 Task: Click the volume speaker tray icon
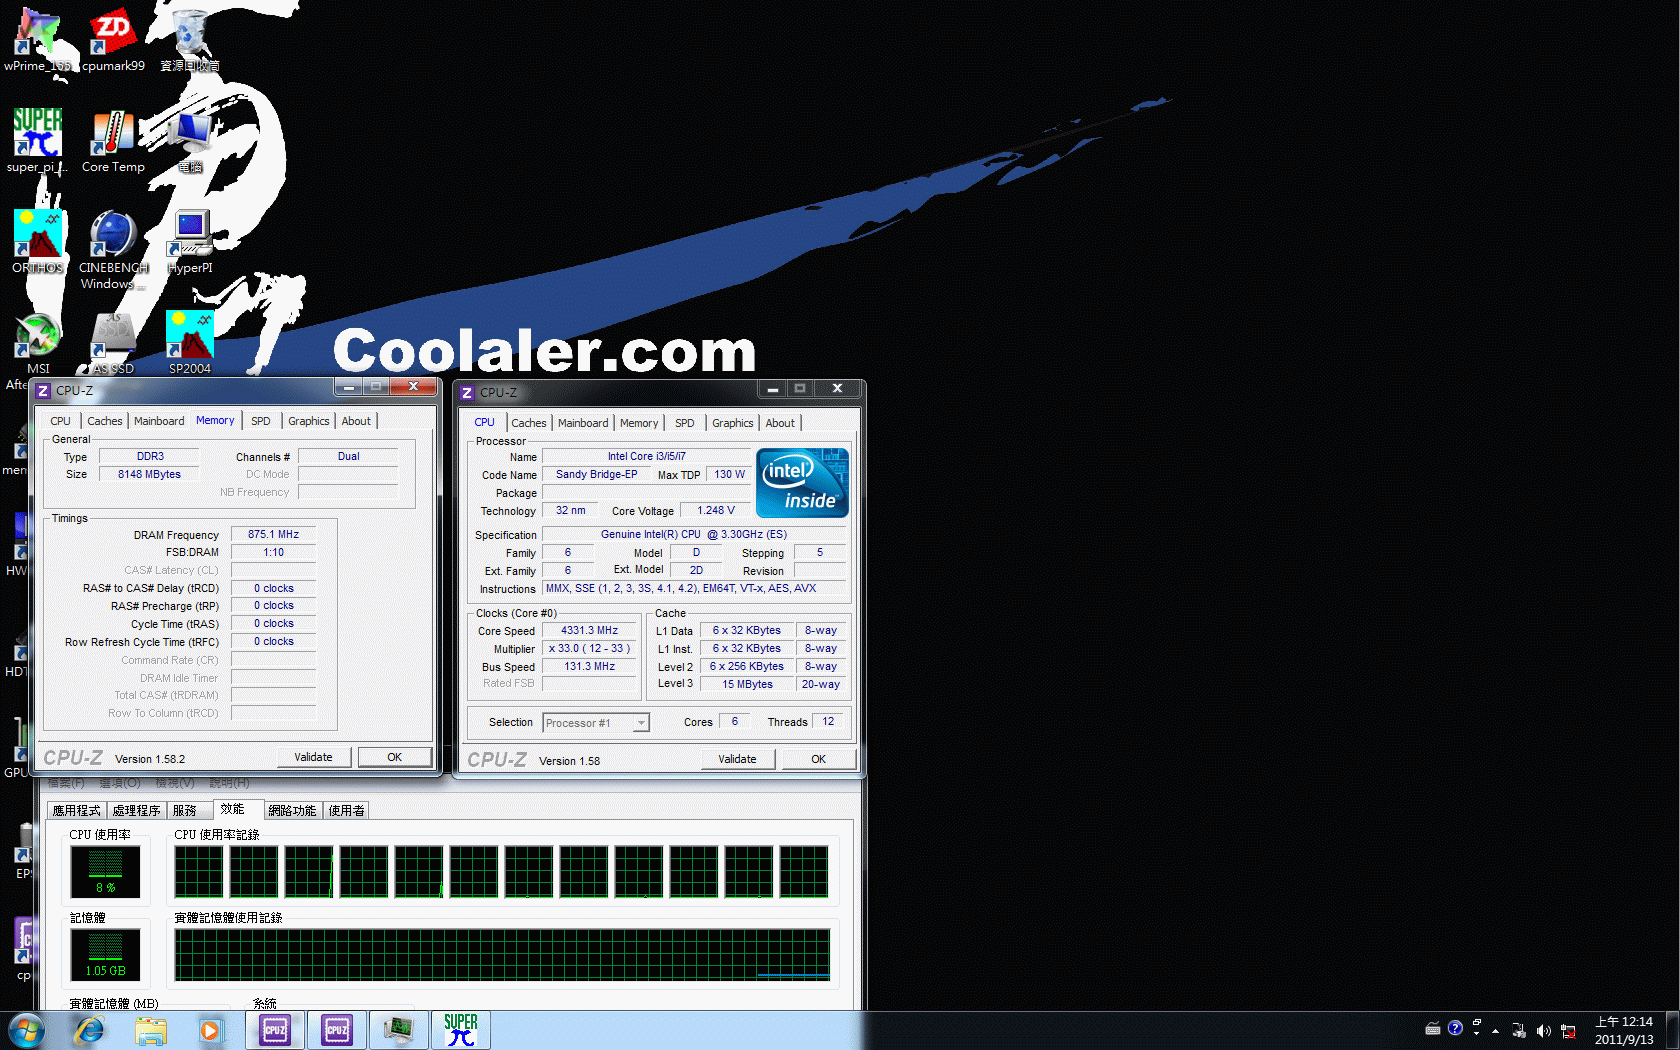coord(1543,1031)
